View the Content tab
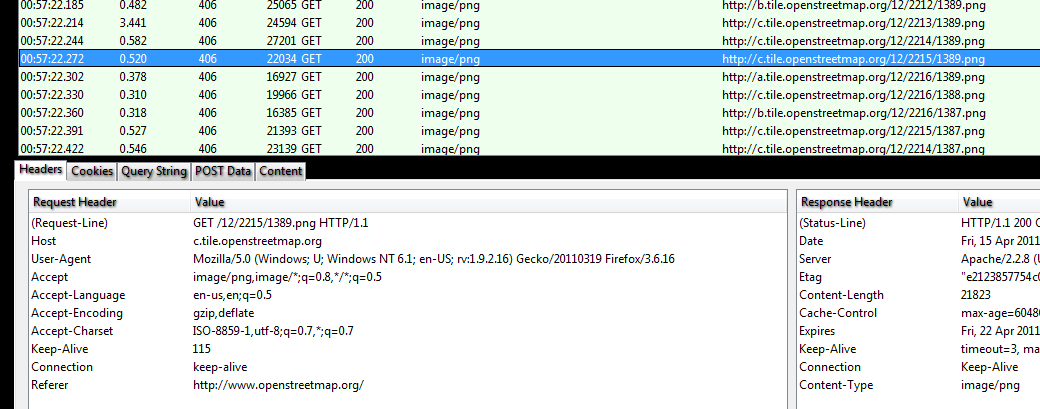Image resolution: width=1040 pixels, height=409 pixels. [x=280, y=171]
